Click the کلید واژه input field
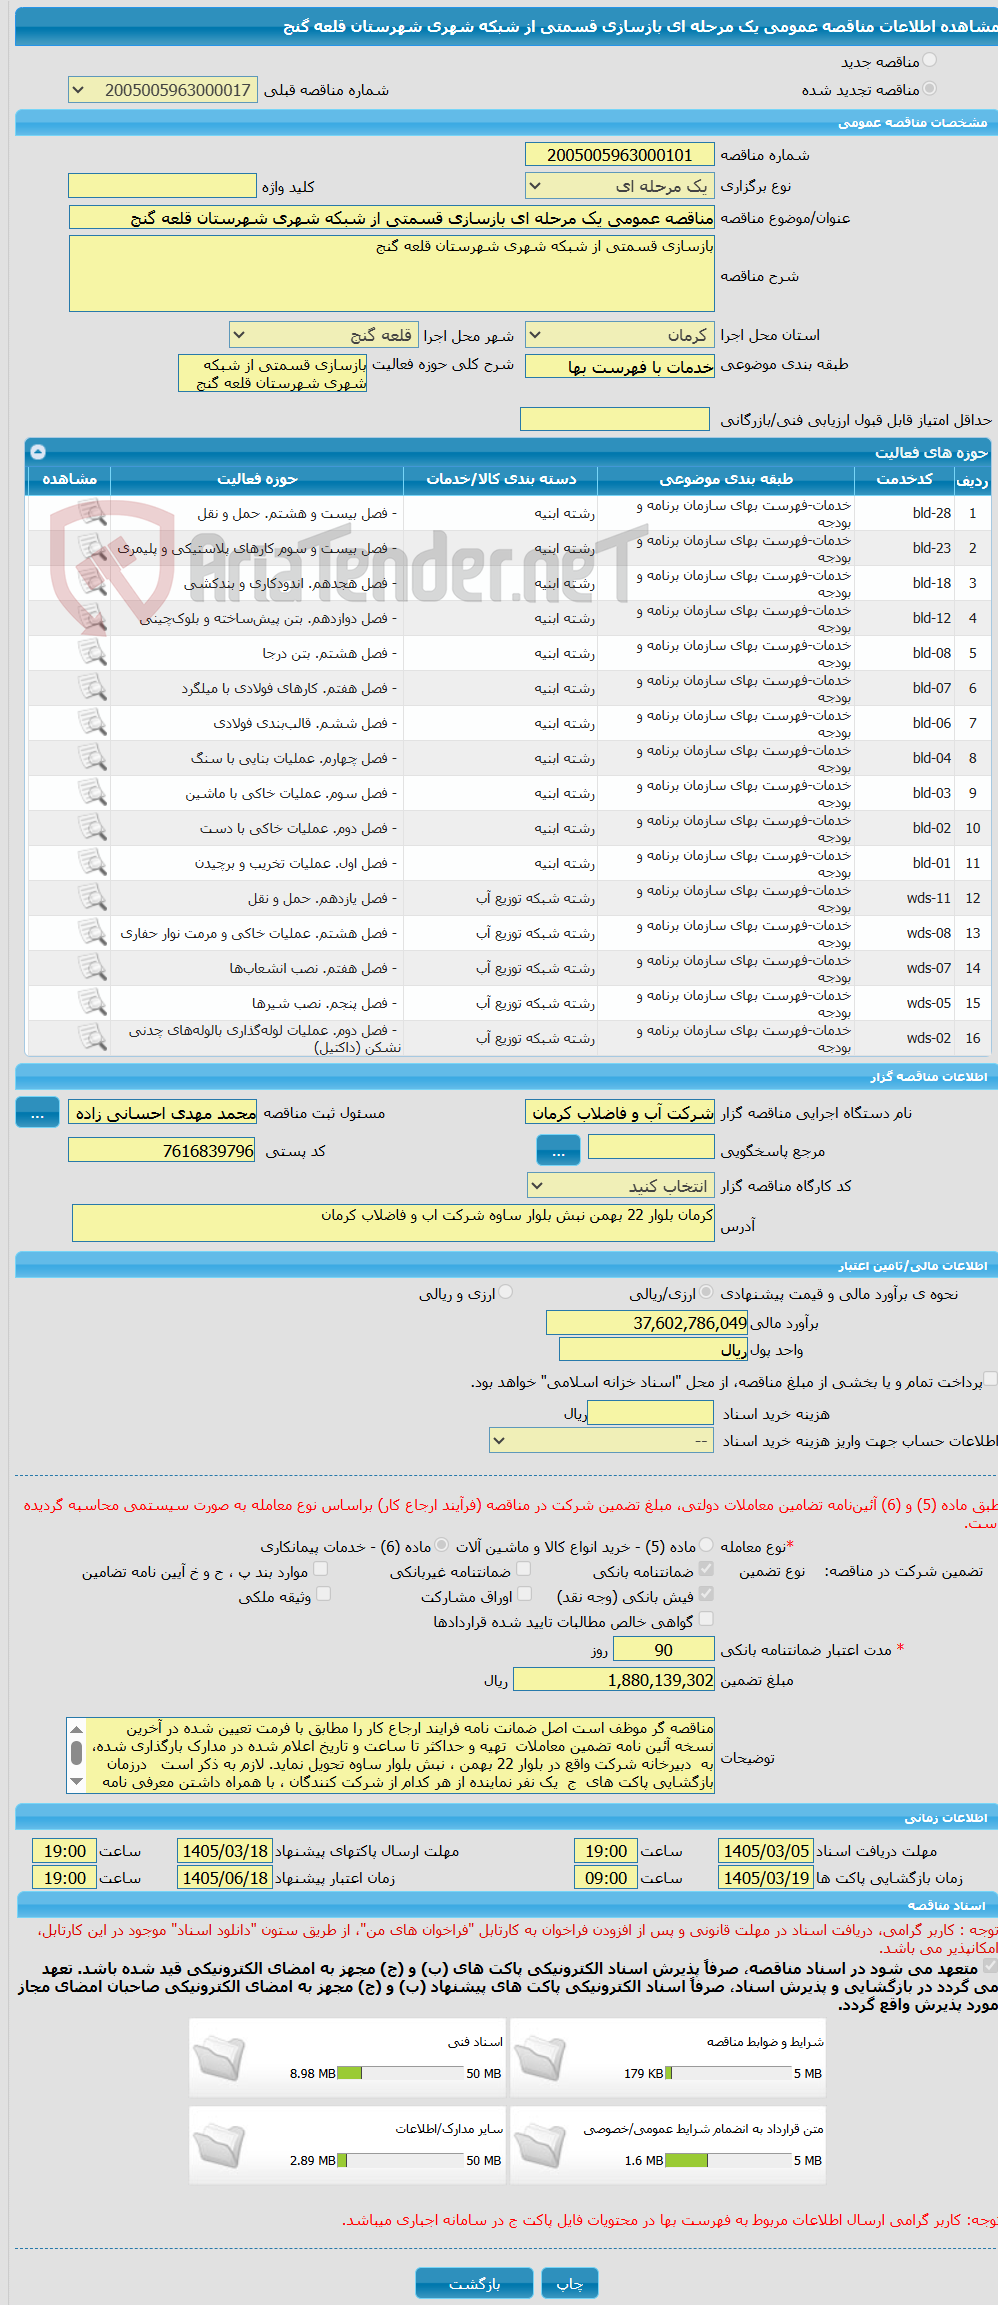 click(162, 186)
